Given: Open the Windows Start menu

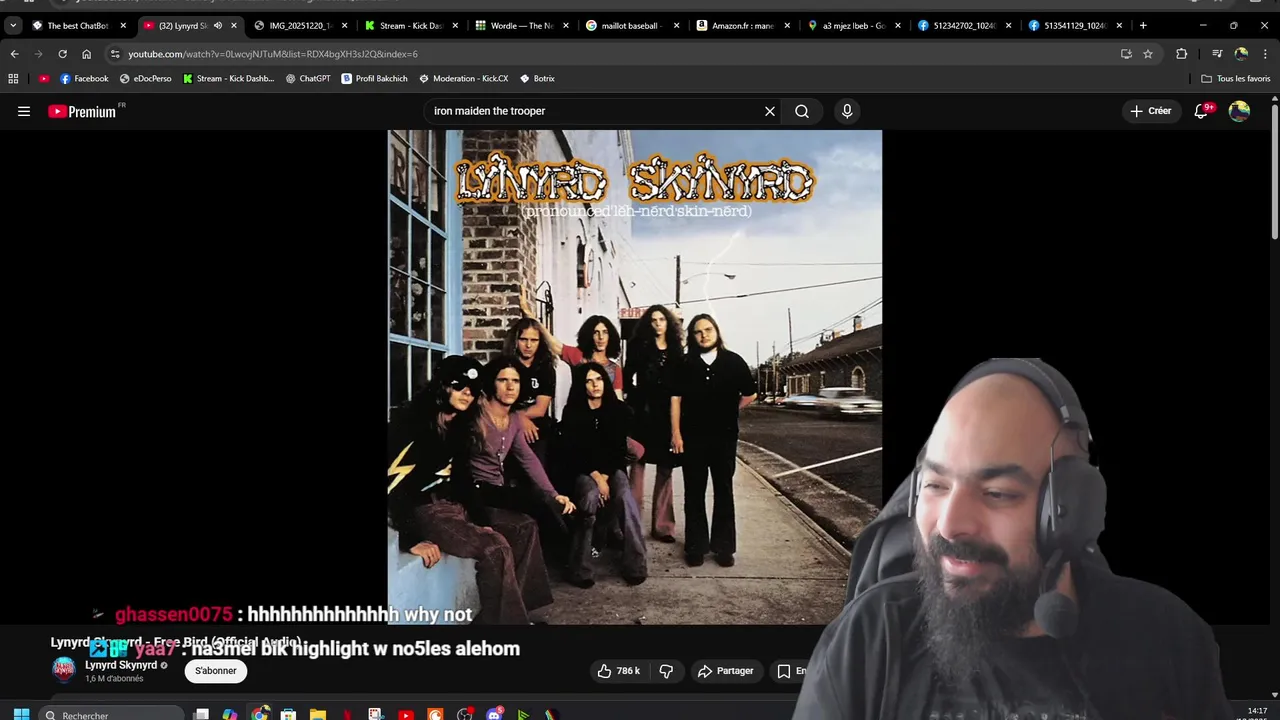Looking at the screenshot, I should pyautogui.click(x=21, y=715).
